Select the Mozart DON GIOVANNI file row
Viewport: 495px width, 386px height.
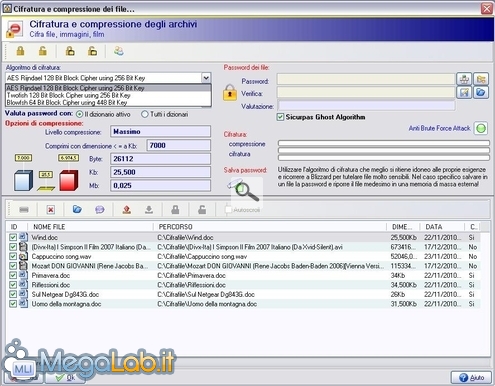pos(243,266)
